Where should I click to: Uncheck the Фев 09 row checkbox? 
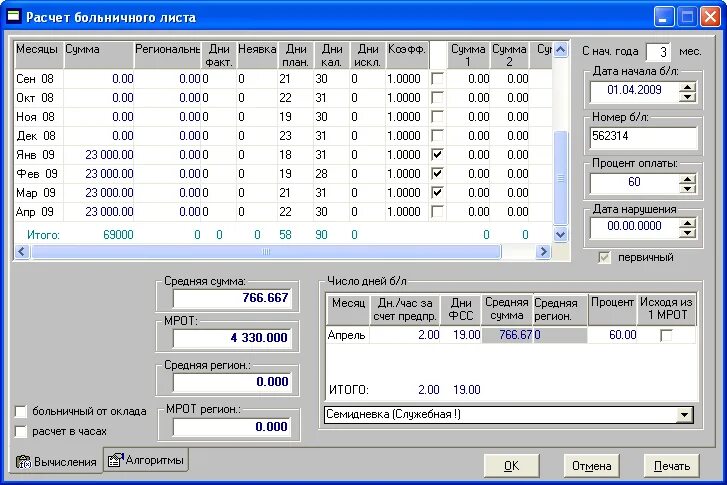pos(437,174)
